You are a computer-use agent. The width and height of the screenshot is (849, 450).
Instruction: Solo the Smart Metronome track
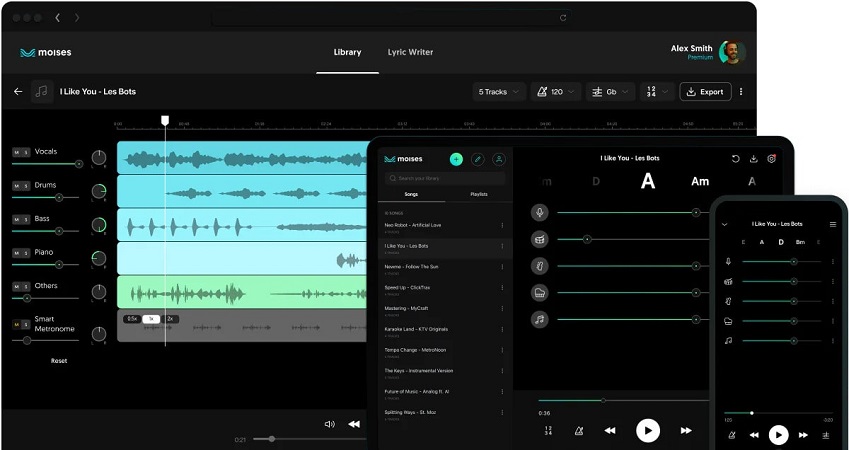(x=25, y=324)
